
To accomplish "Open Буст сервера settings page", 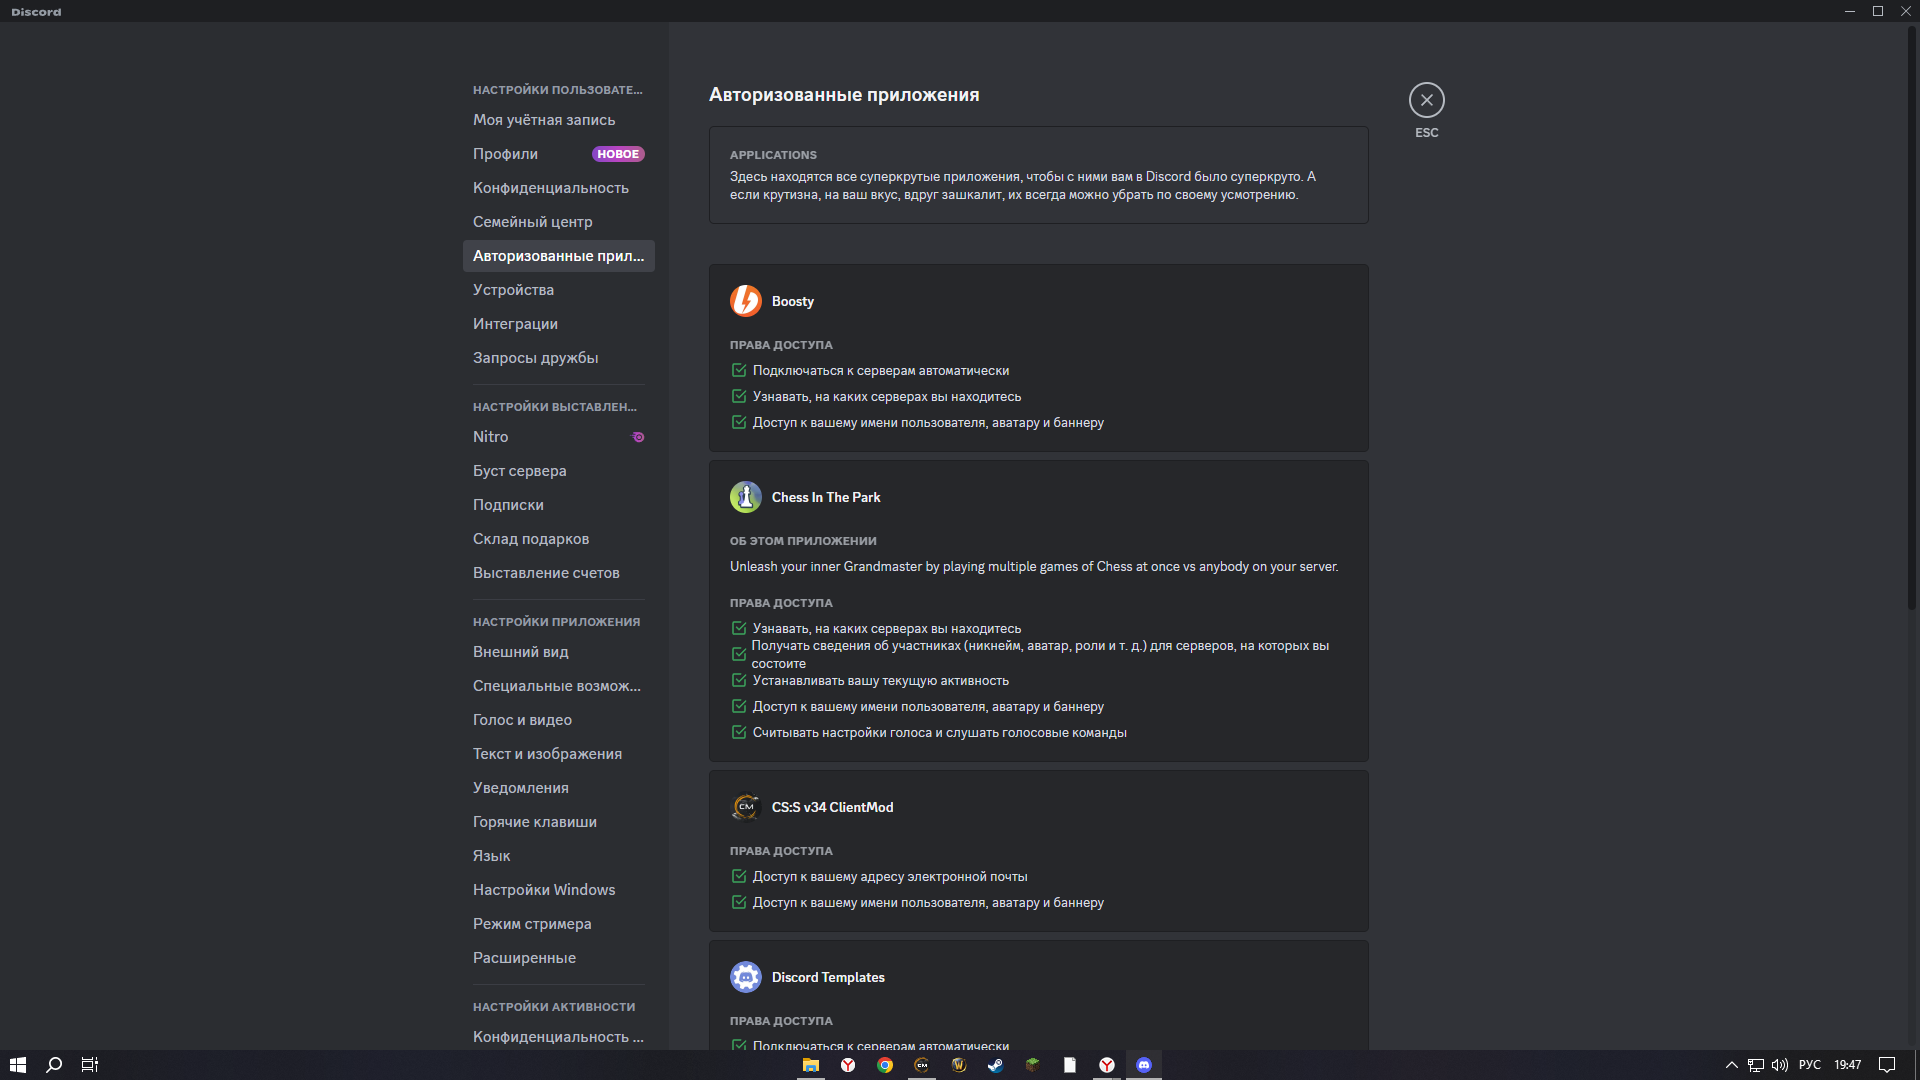I will tap(519, 471).
